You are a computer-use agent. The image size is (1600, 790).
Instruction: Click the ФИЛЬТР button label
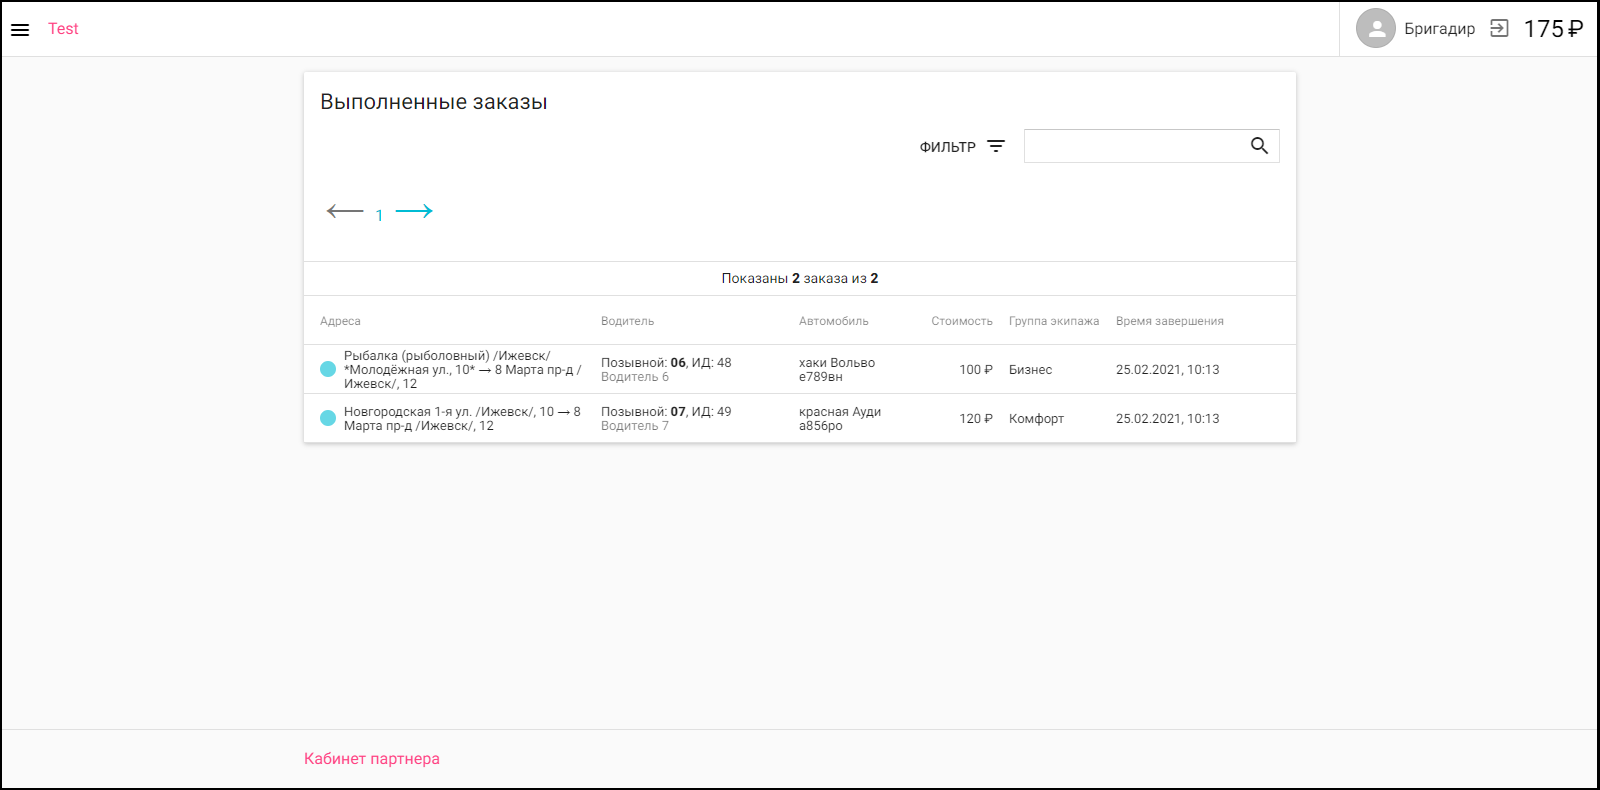[947, 147]
